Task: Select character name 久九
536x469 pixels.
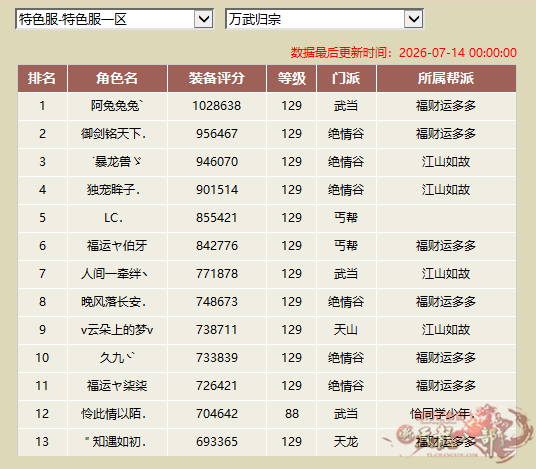Action: pyautogui.click(x=117, y=358)
